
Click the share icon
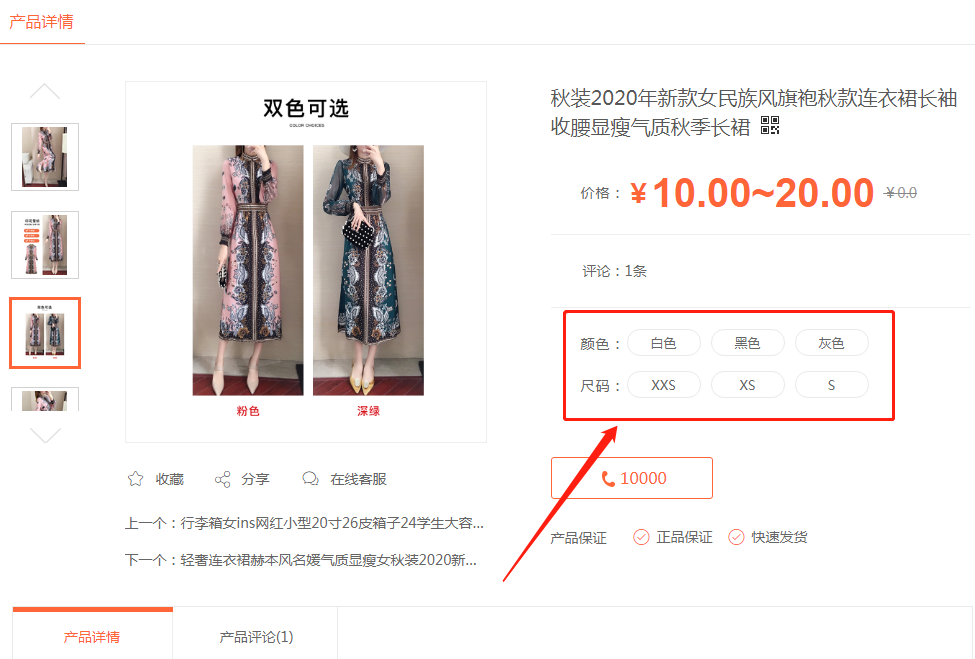pyautogui.click(x=223, y=479)
